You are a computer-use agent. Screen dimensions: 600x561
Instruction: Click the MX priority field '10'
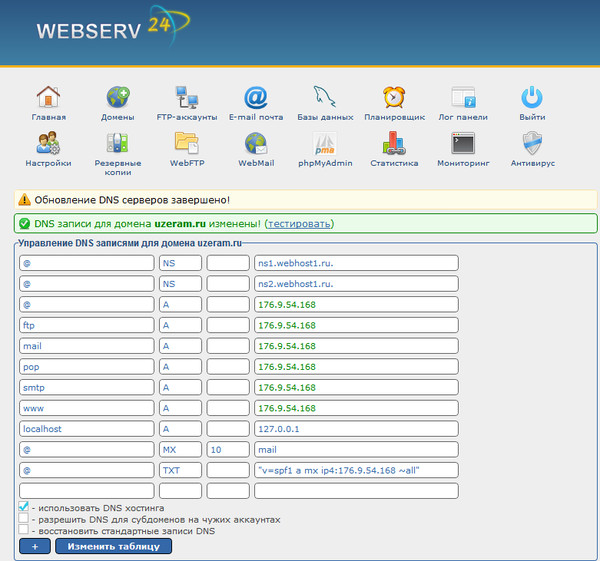[228, 449]
